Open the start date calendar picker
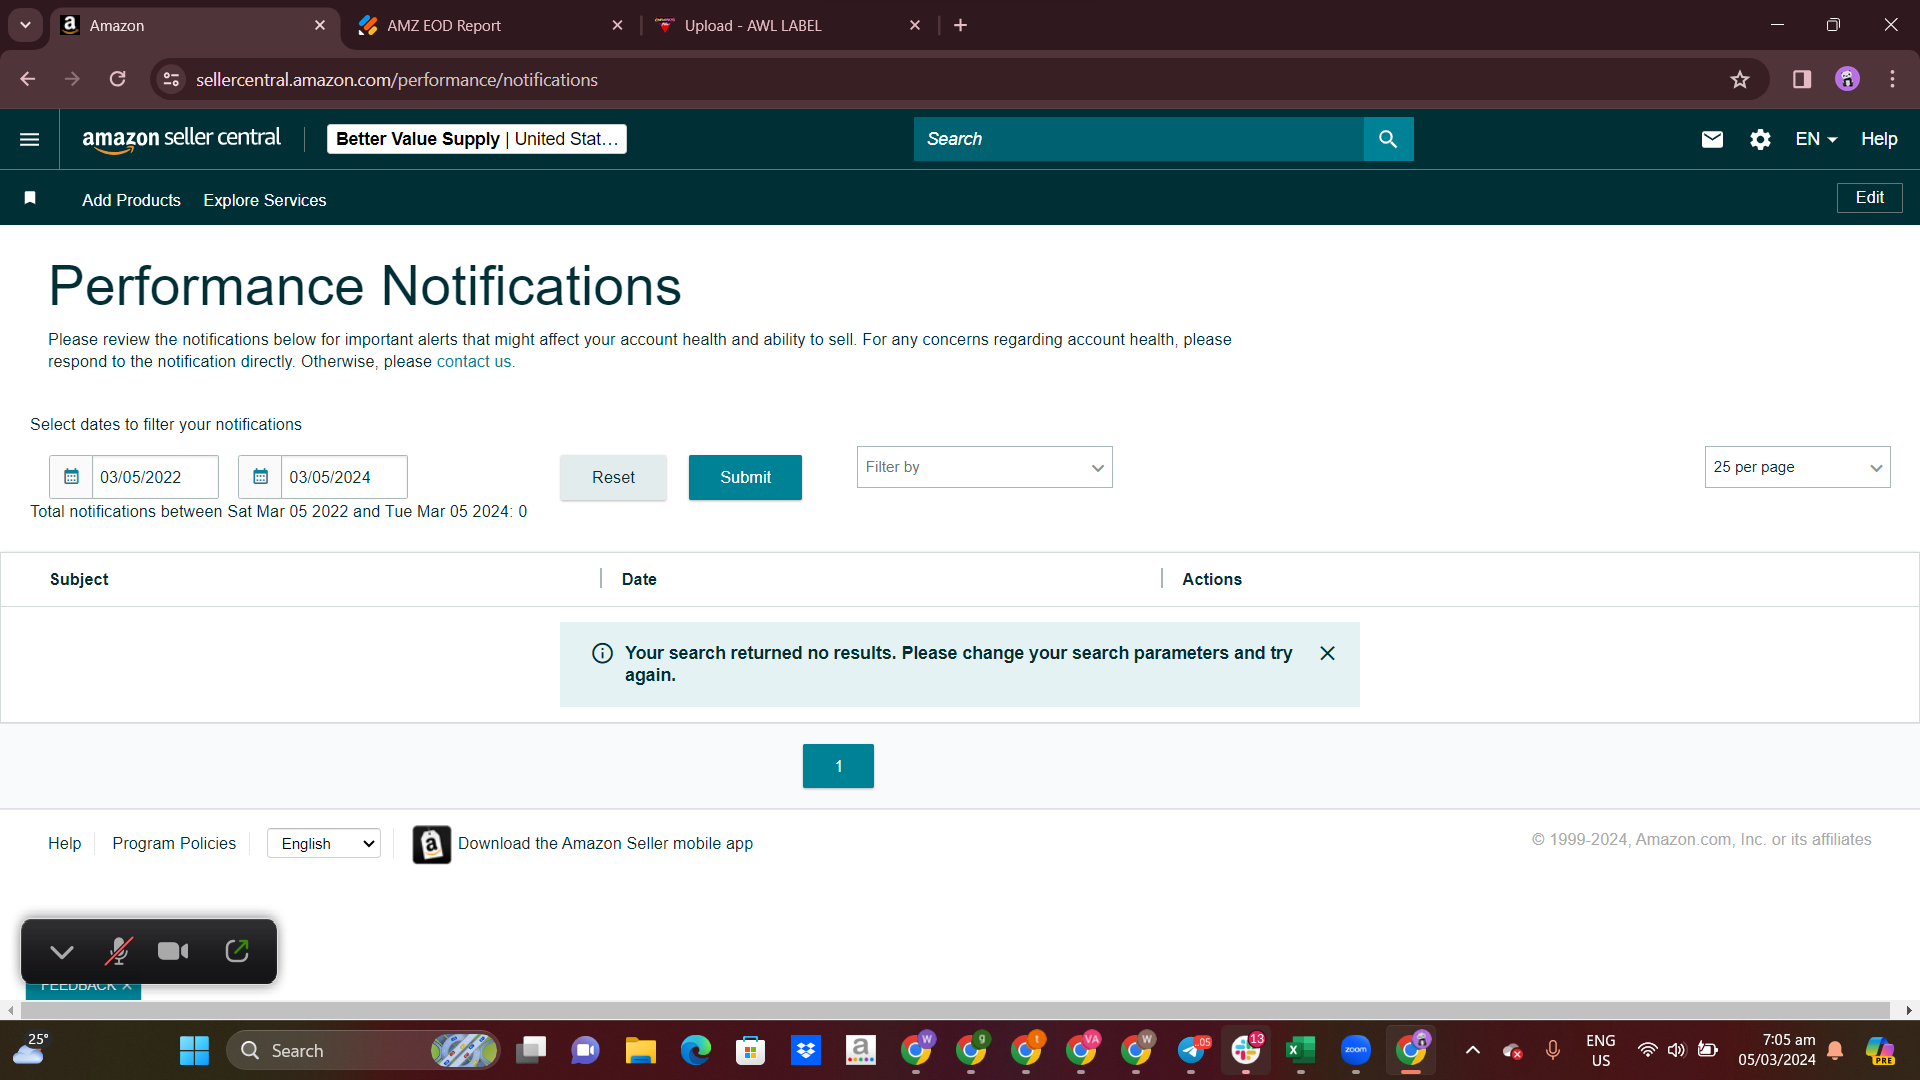 coord(71,477)
